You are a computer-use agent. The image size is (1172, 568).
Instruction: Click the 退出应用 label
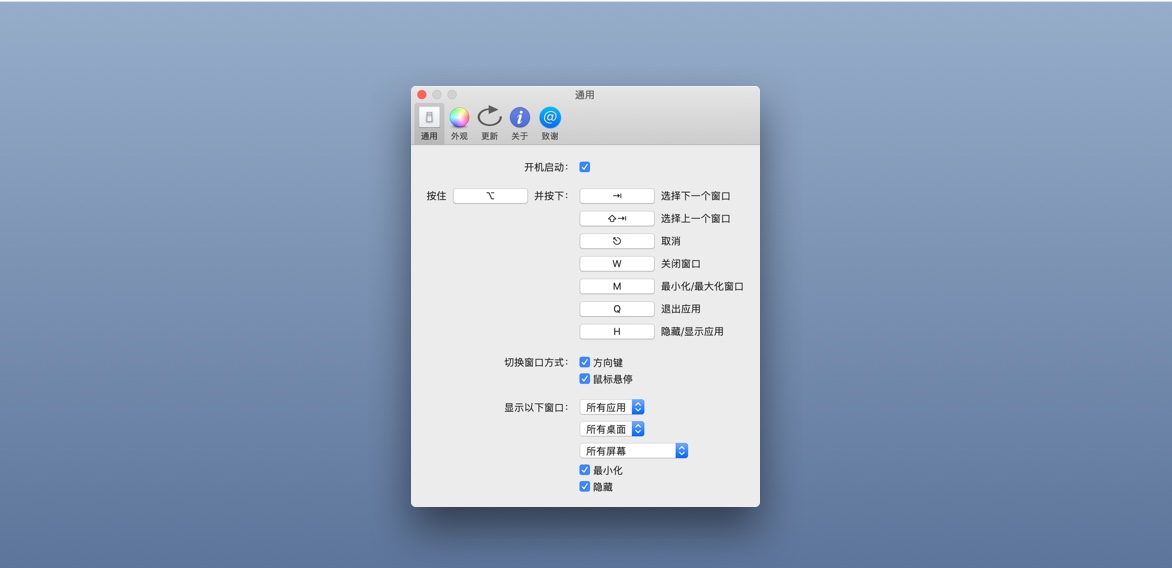coord(680,309)
